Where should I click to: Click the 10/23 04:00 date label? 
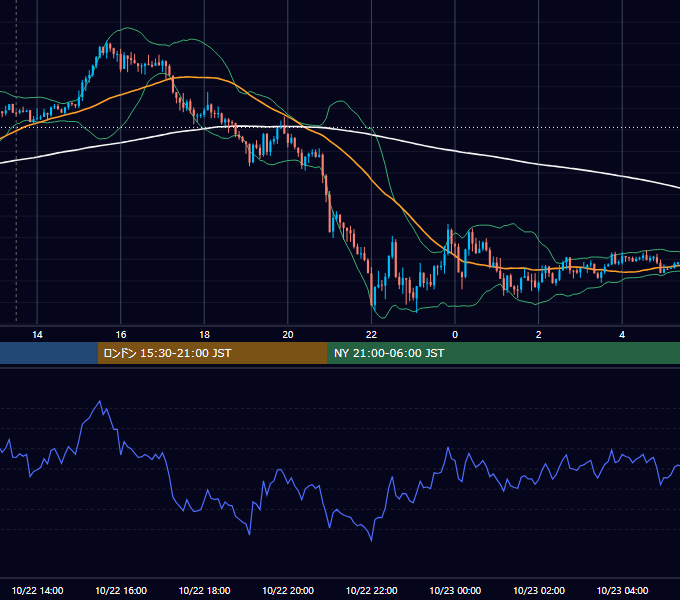pyautogui.click(x=622, y=590)
